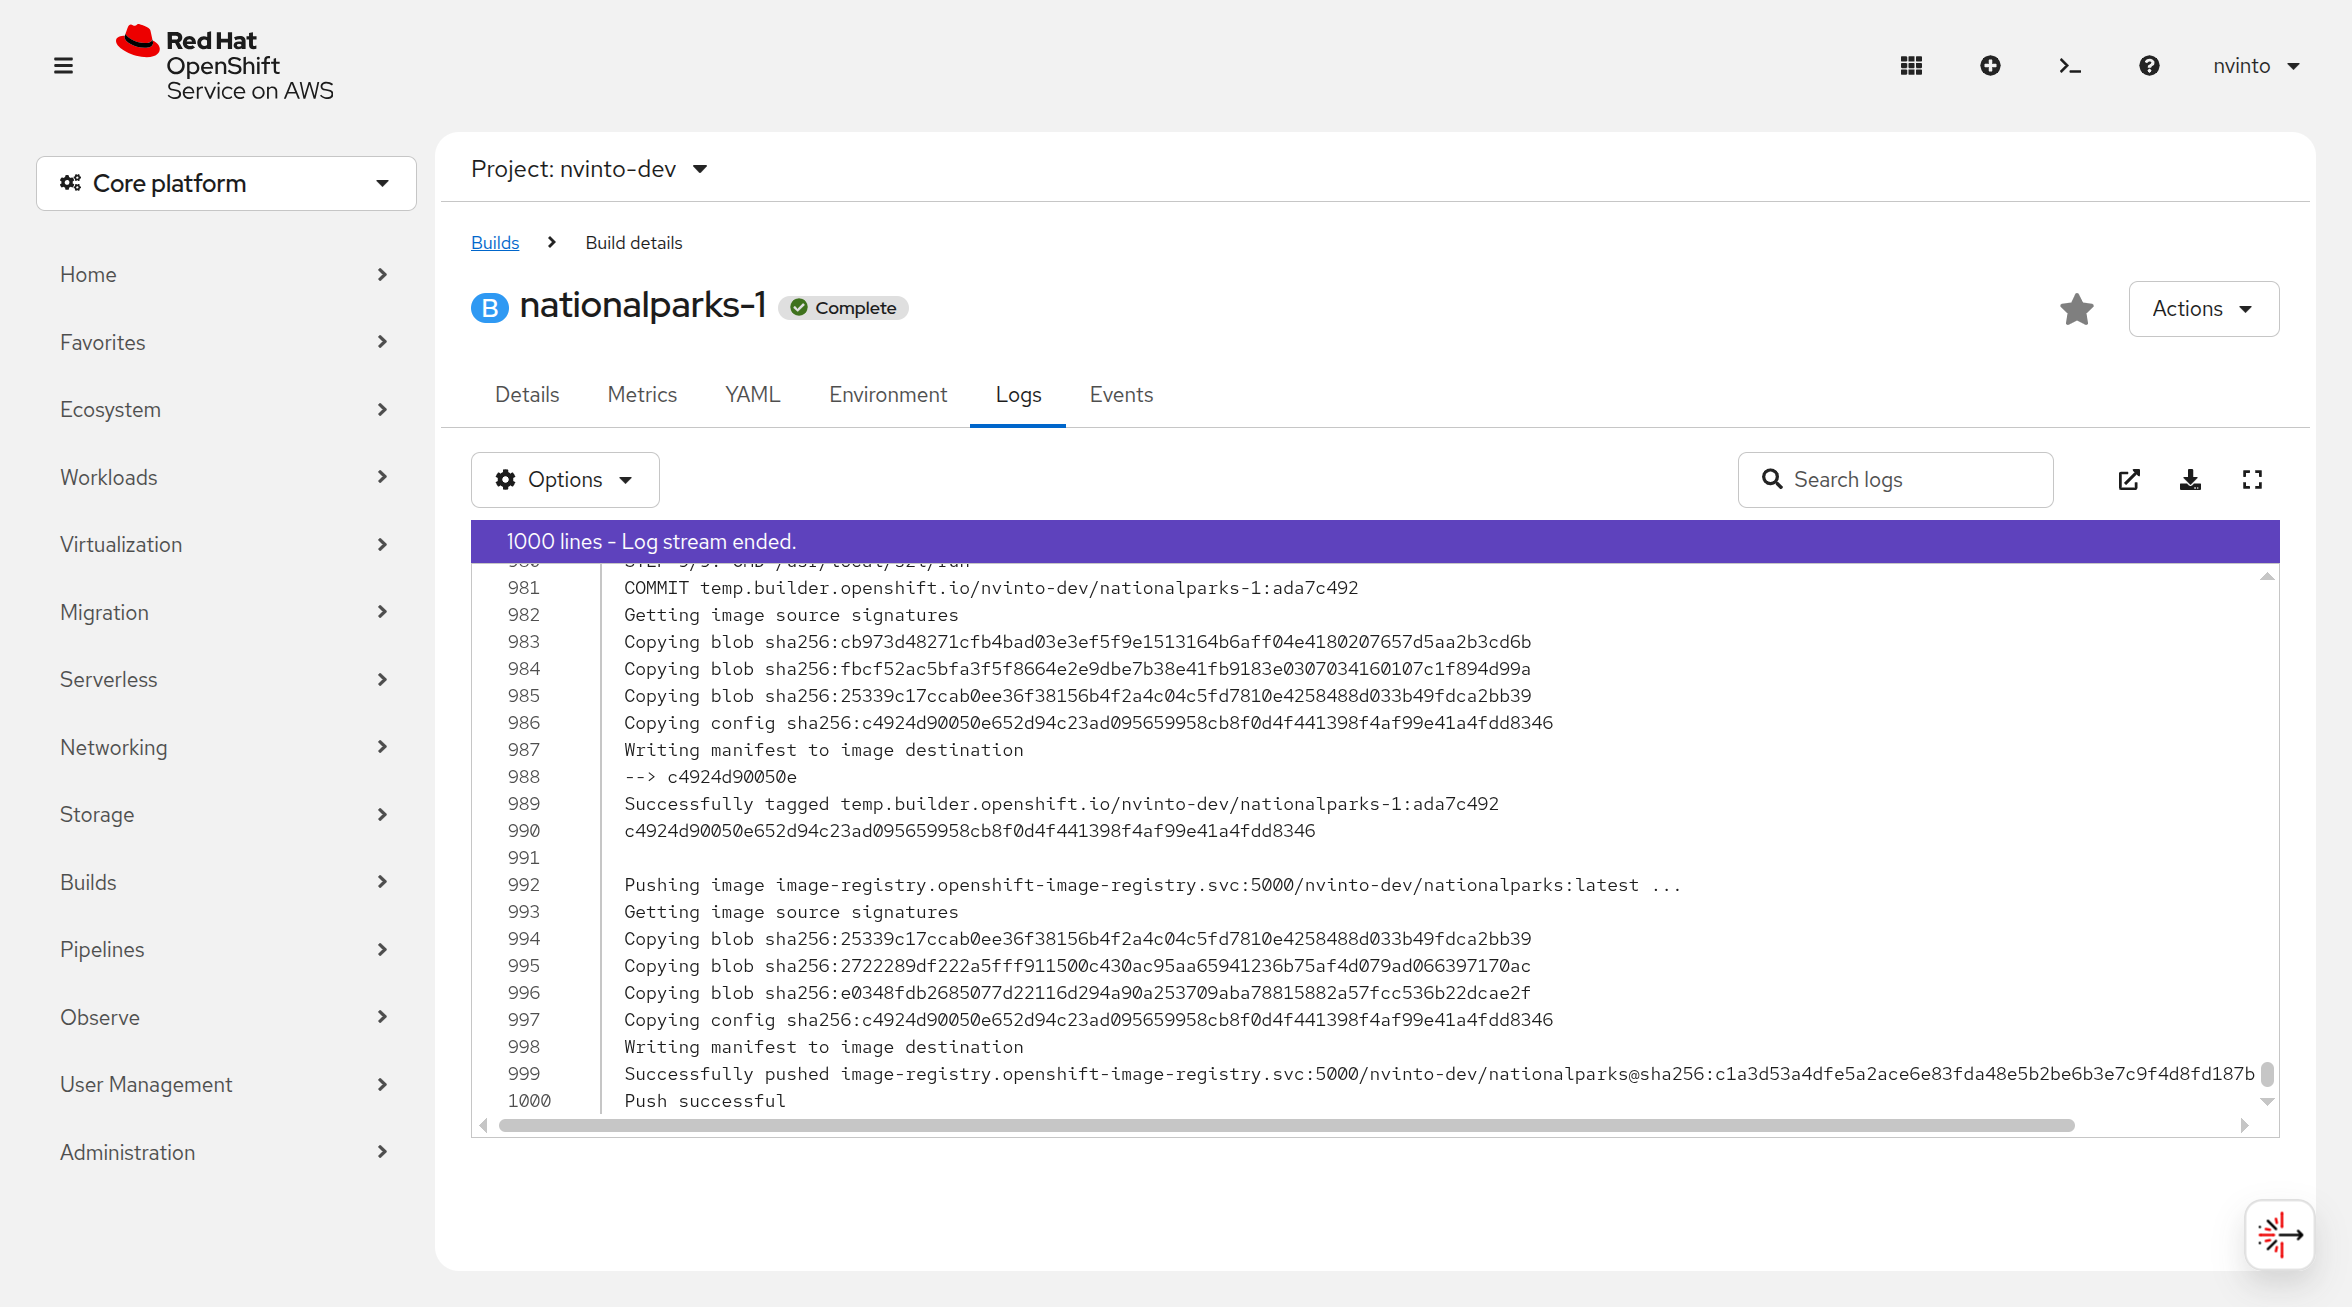Click the 'Pushing image' log line 992
2352x1307 pixels.
click(x=1153, y=885)
